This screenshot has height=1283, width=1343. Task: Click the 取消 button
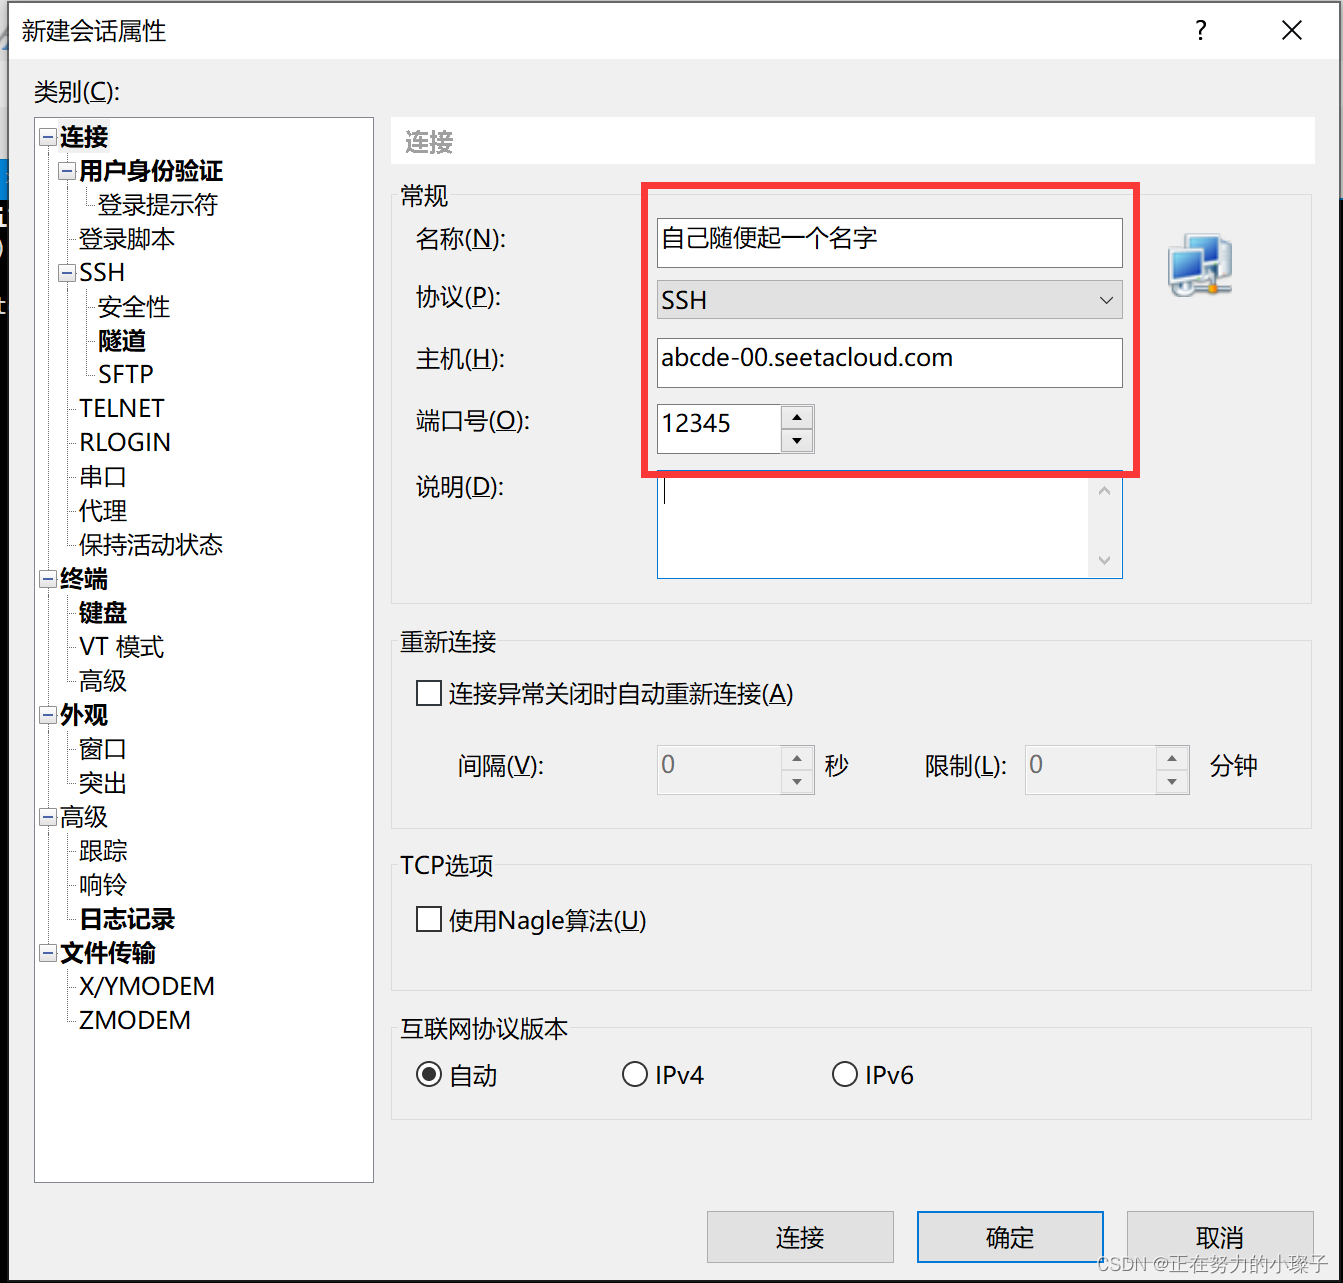point(1220,1237)
